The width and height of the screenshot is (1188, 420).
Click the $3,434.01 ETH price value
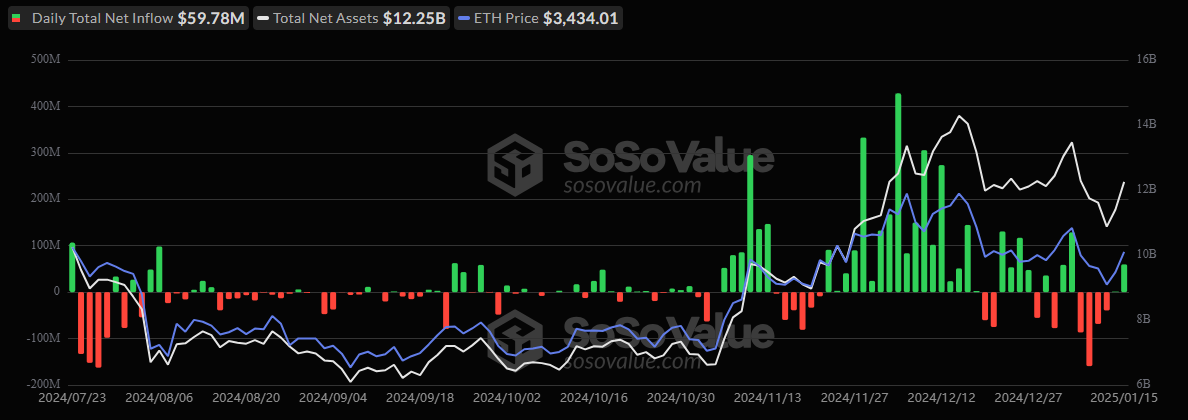click(x=580, y=19)
